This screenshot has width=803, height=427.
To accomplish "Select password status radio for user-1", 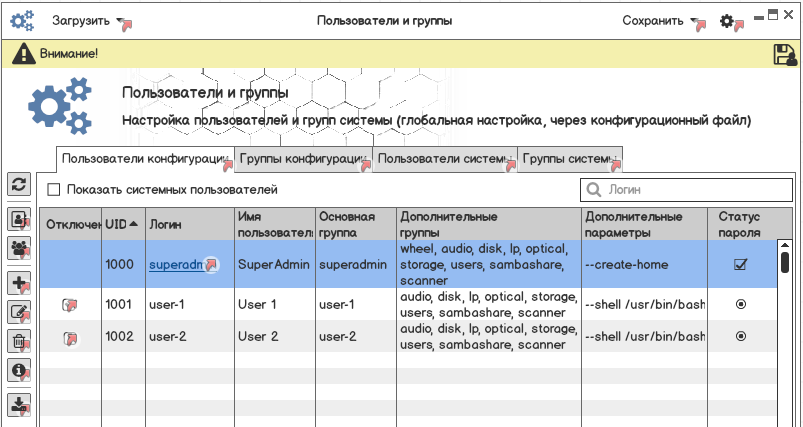I will point(741,304).
